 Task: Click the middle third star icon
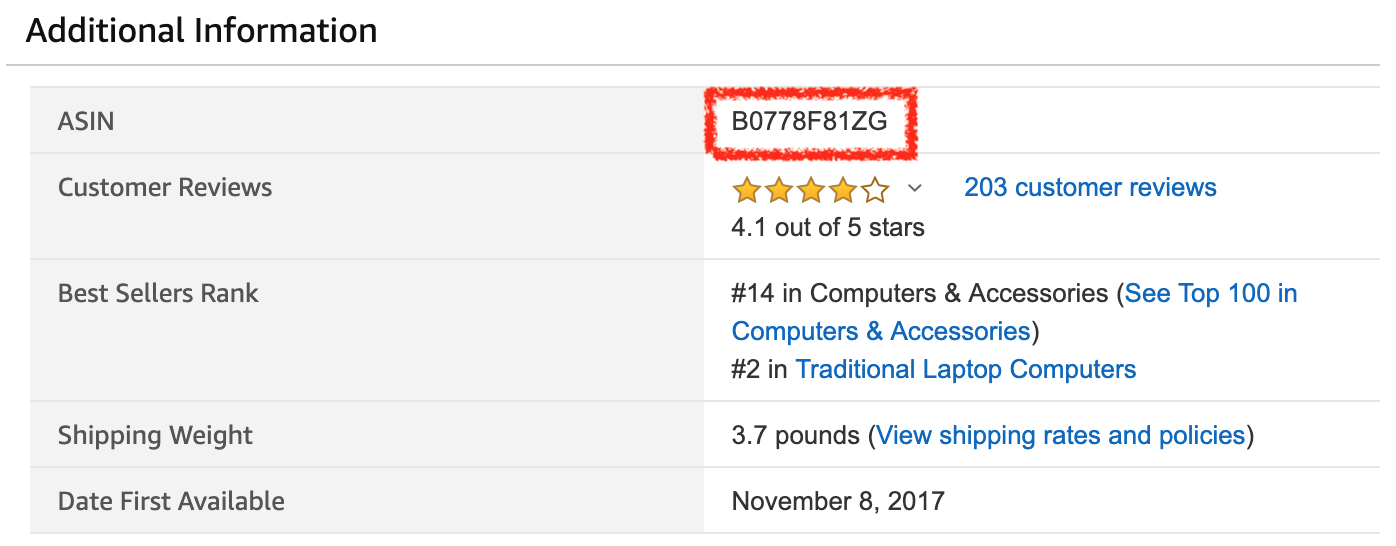point(810,189)
